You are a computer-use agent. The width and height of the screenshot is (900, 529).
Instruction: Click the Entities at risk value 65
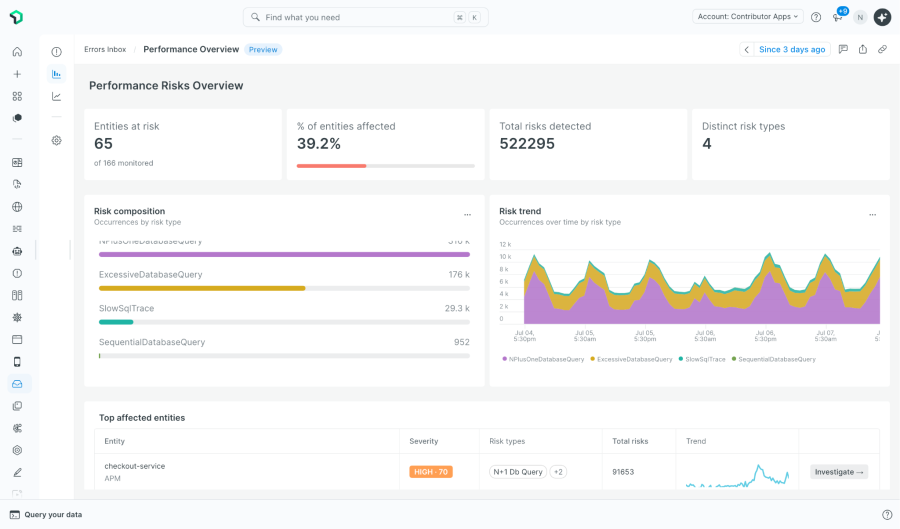click(103, 144)
